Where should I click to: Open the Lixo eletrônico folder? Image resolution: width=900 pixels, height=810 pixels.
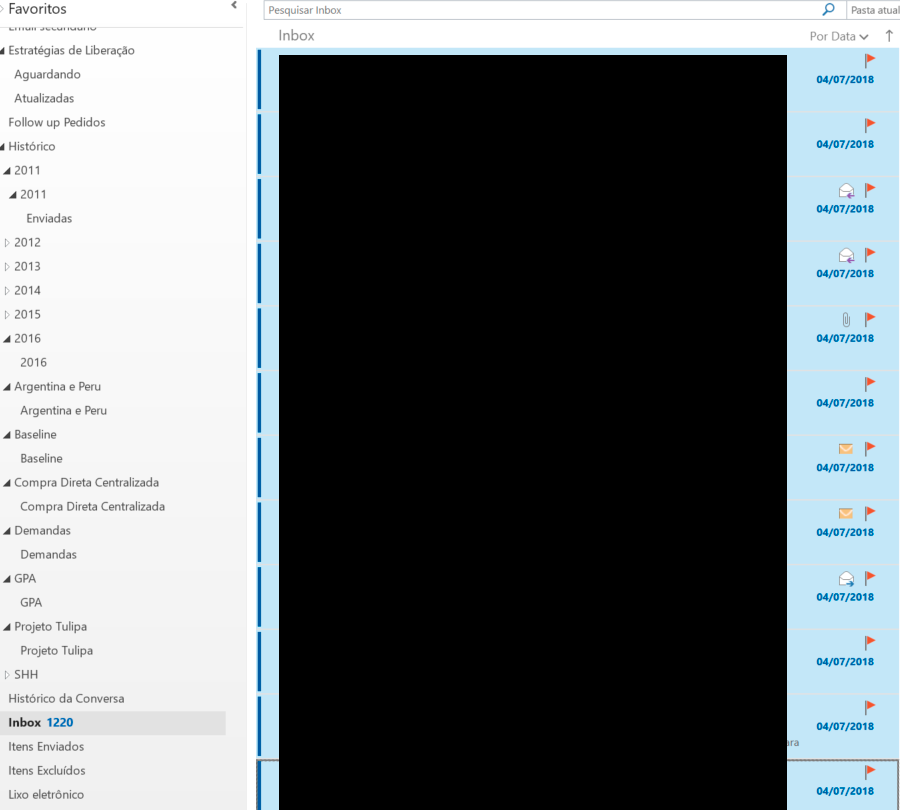click(46, 795)
